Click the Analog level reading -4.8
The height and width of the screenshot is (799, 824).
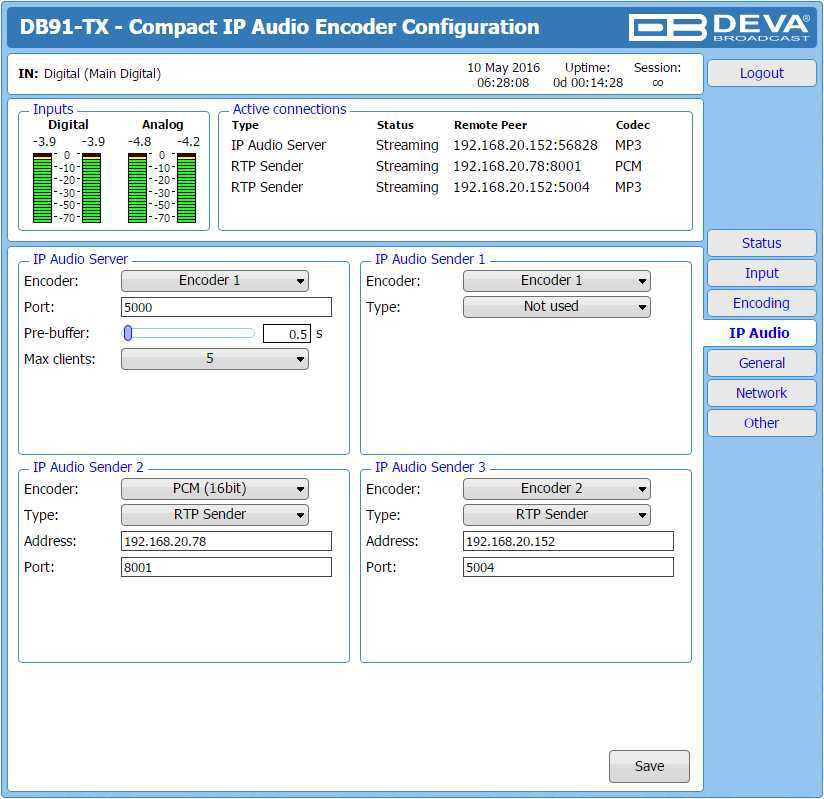coord(139,141)
